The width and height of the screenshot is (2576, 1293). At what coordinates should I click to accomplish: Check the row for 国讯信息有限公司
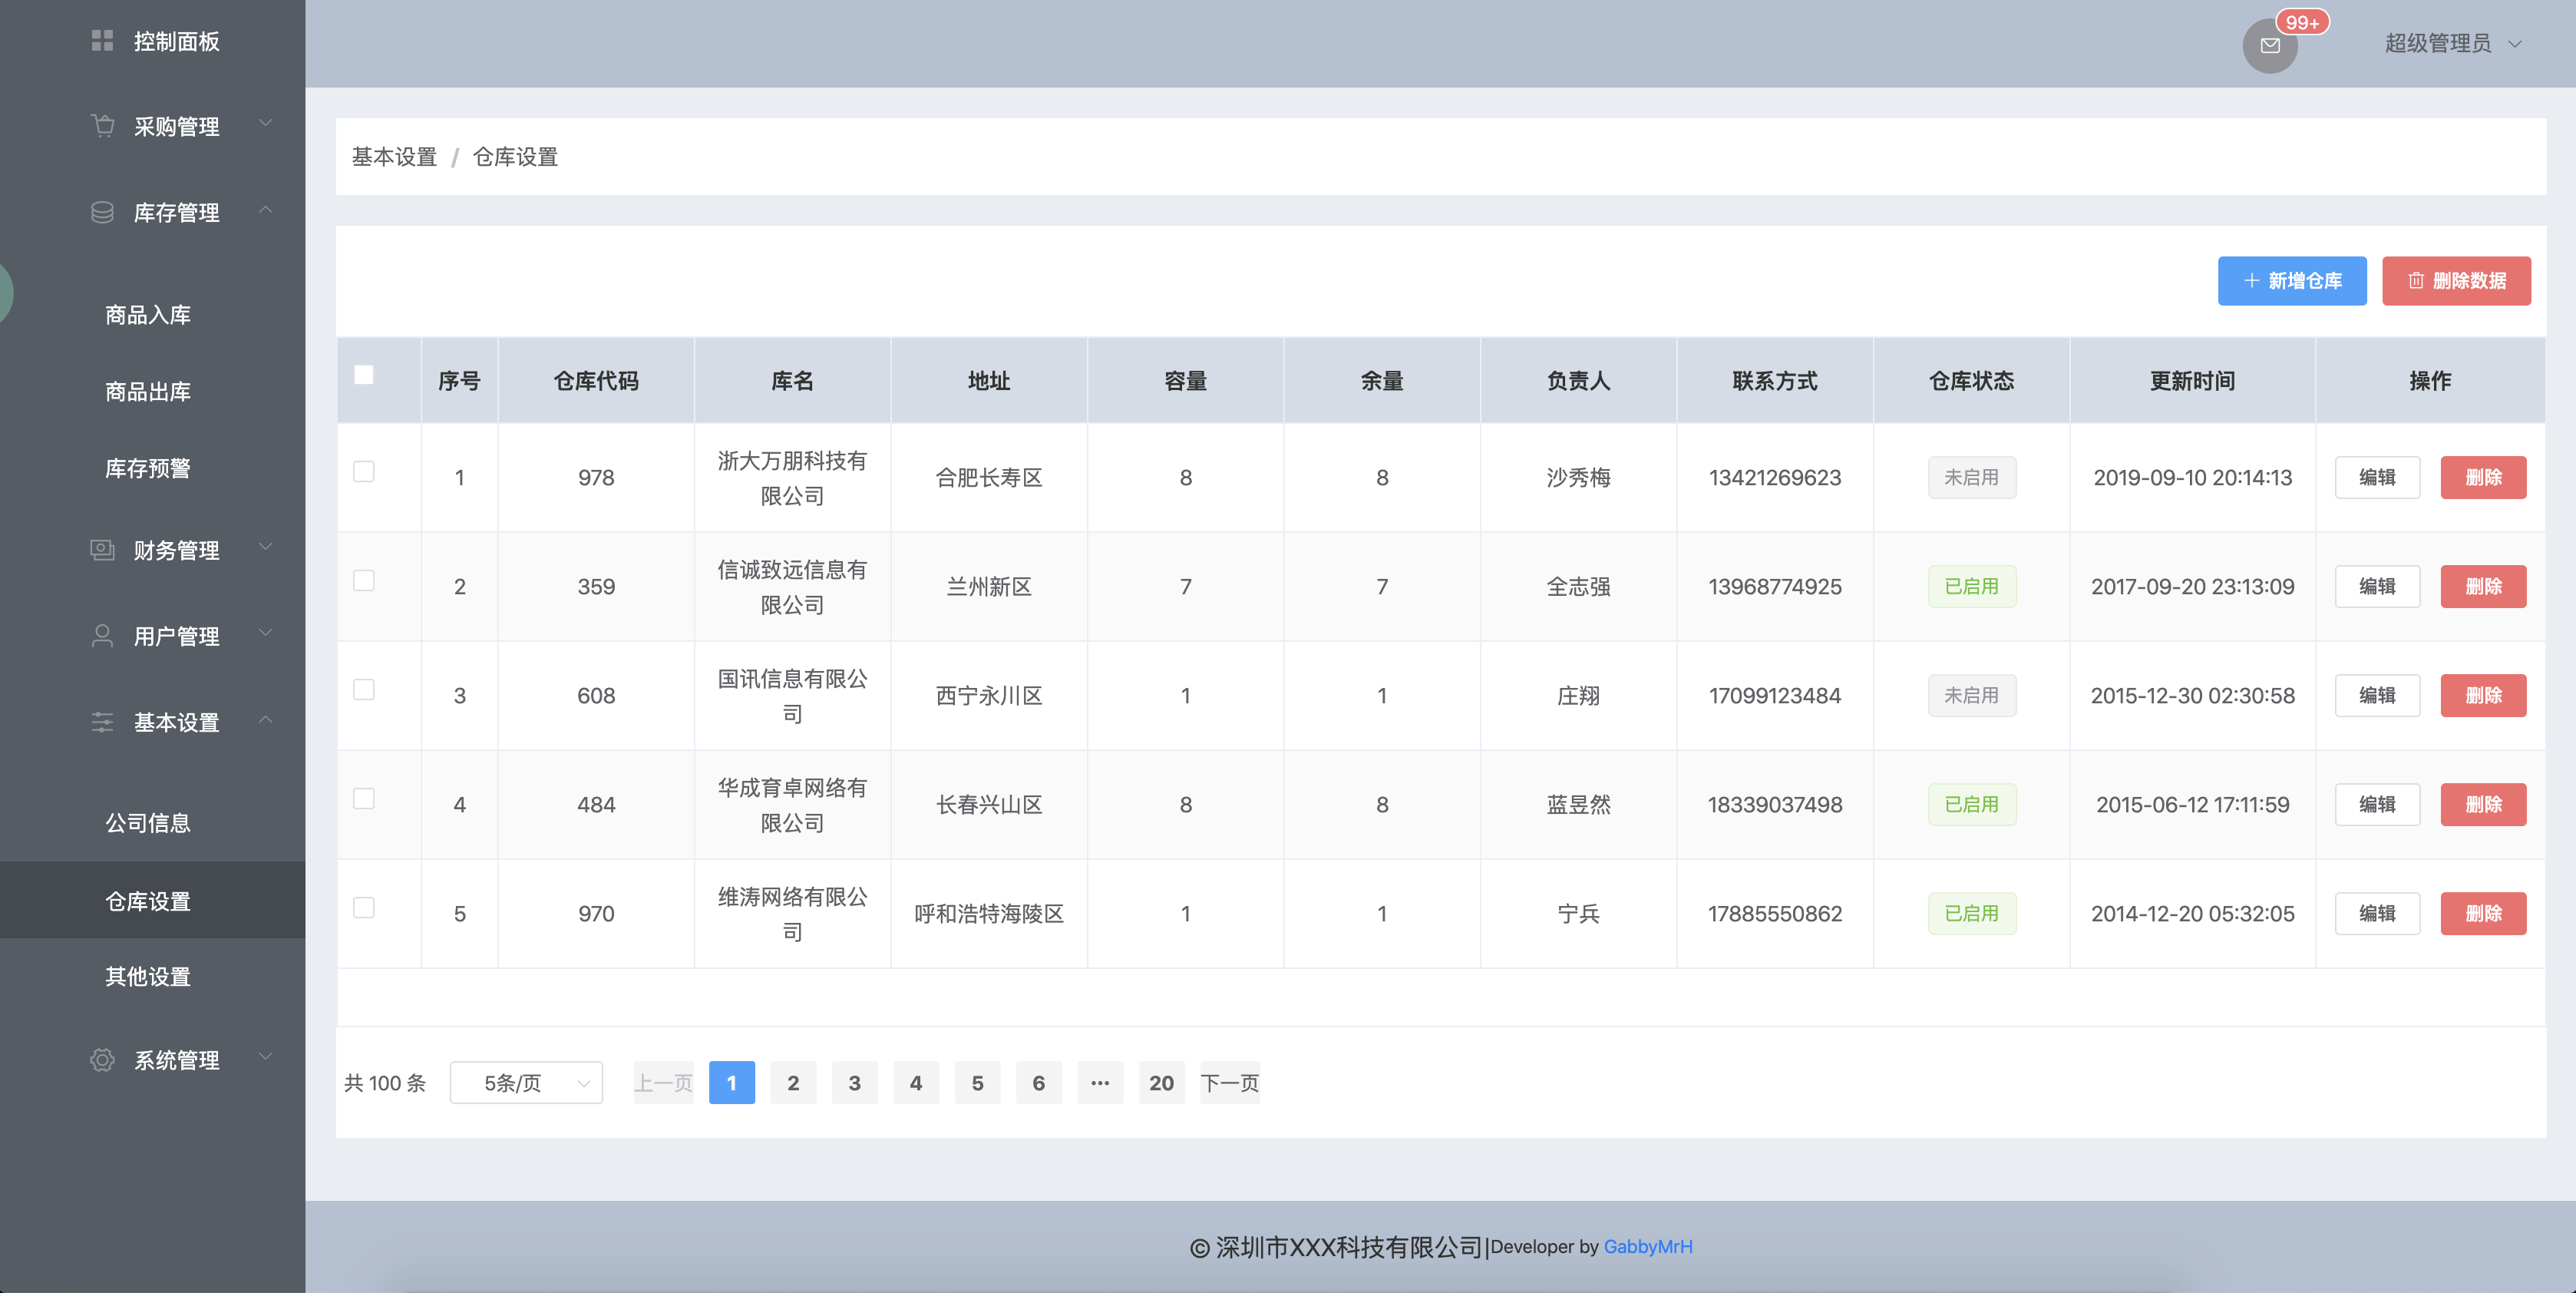click(x=364, y=689)
